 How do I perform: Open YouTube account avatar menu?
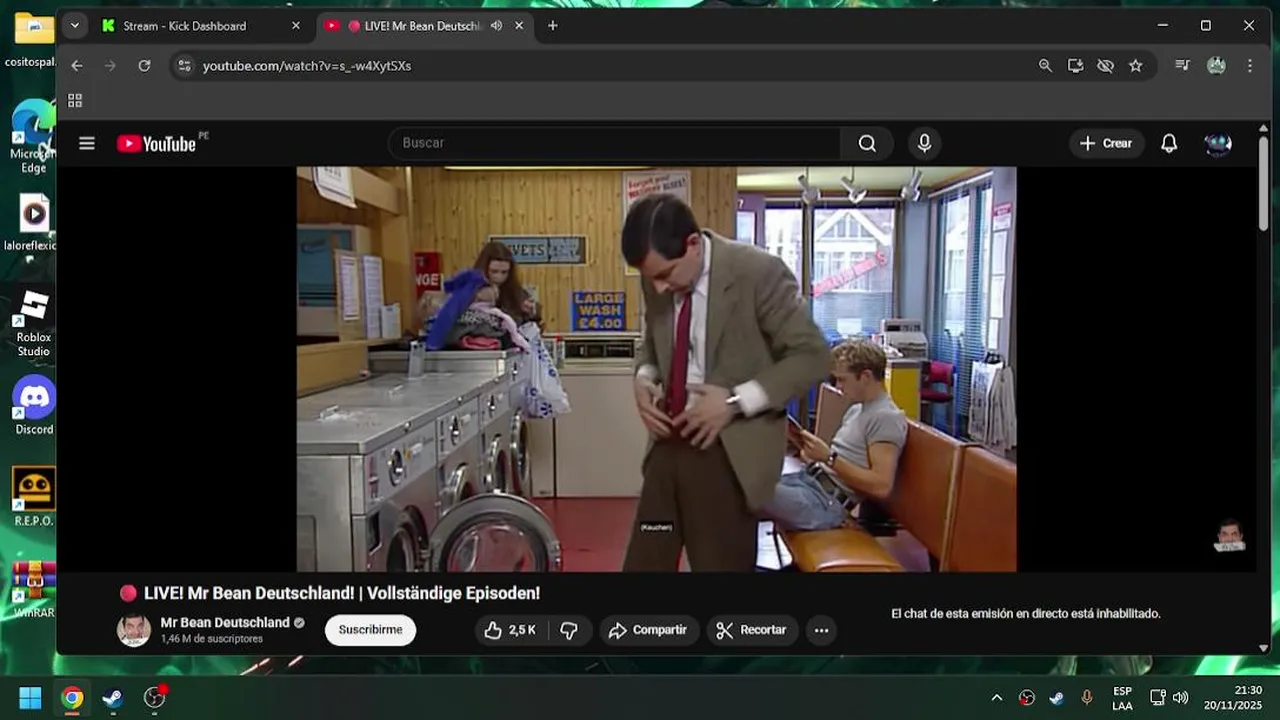coord(1218,143)
